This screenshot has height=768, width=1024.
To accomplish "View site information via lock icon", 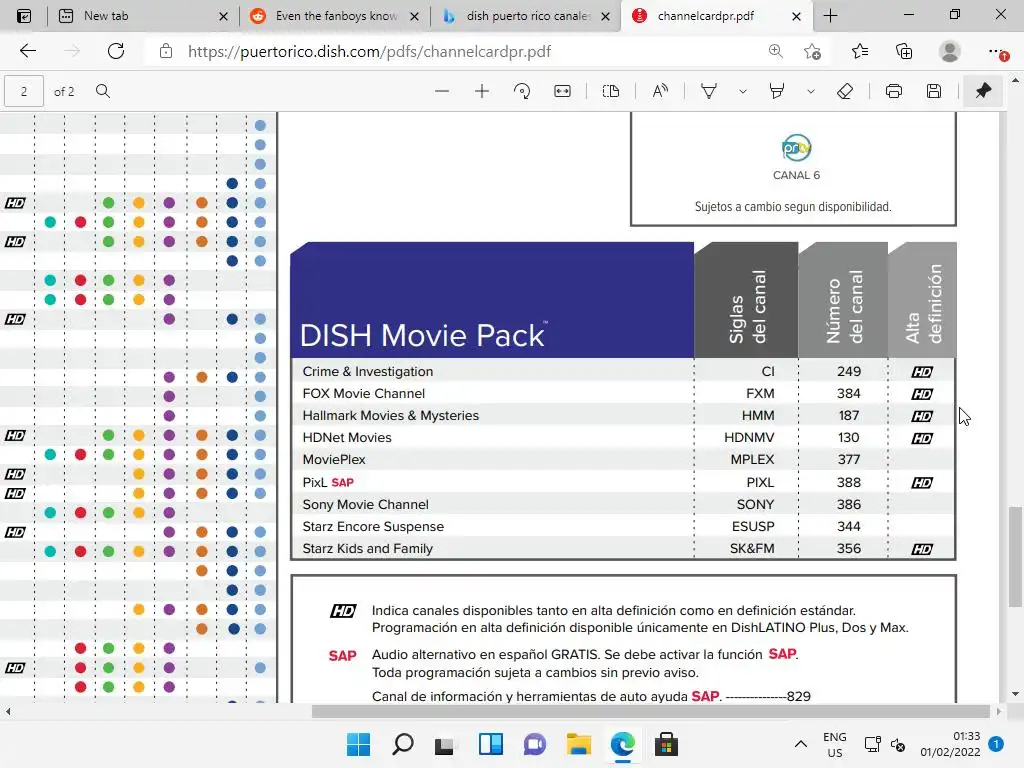I will pyautogui.click(x=166, y=51).
